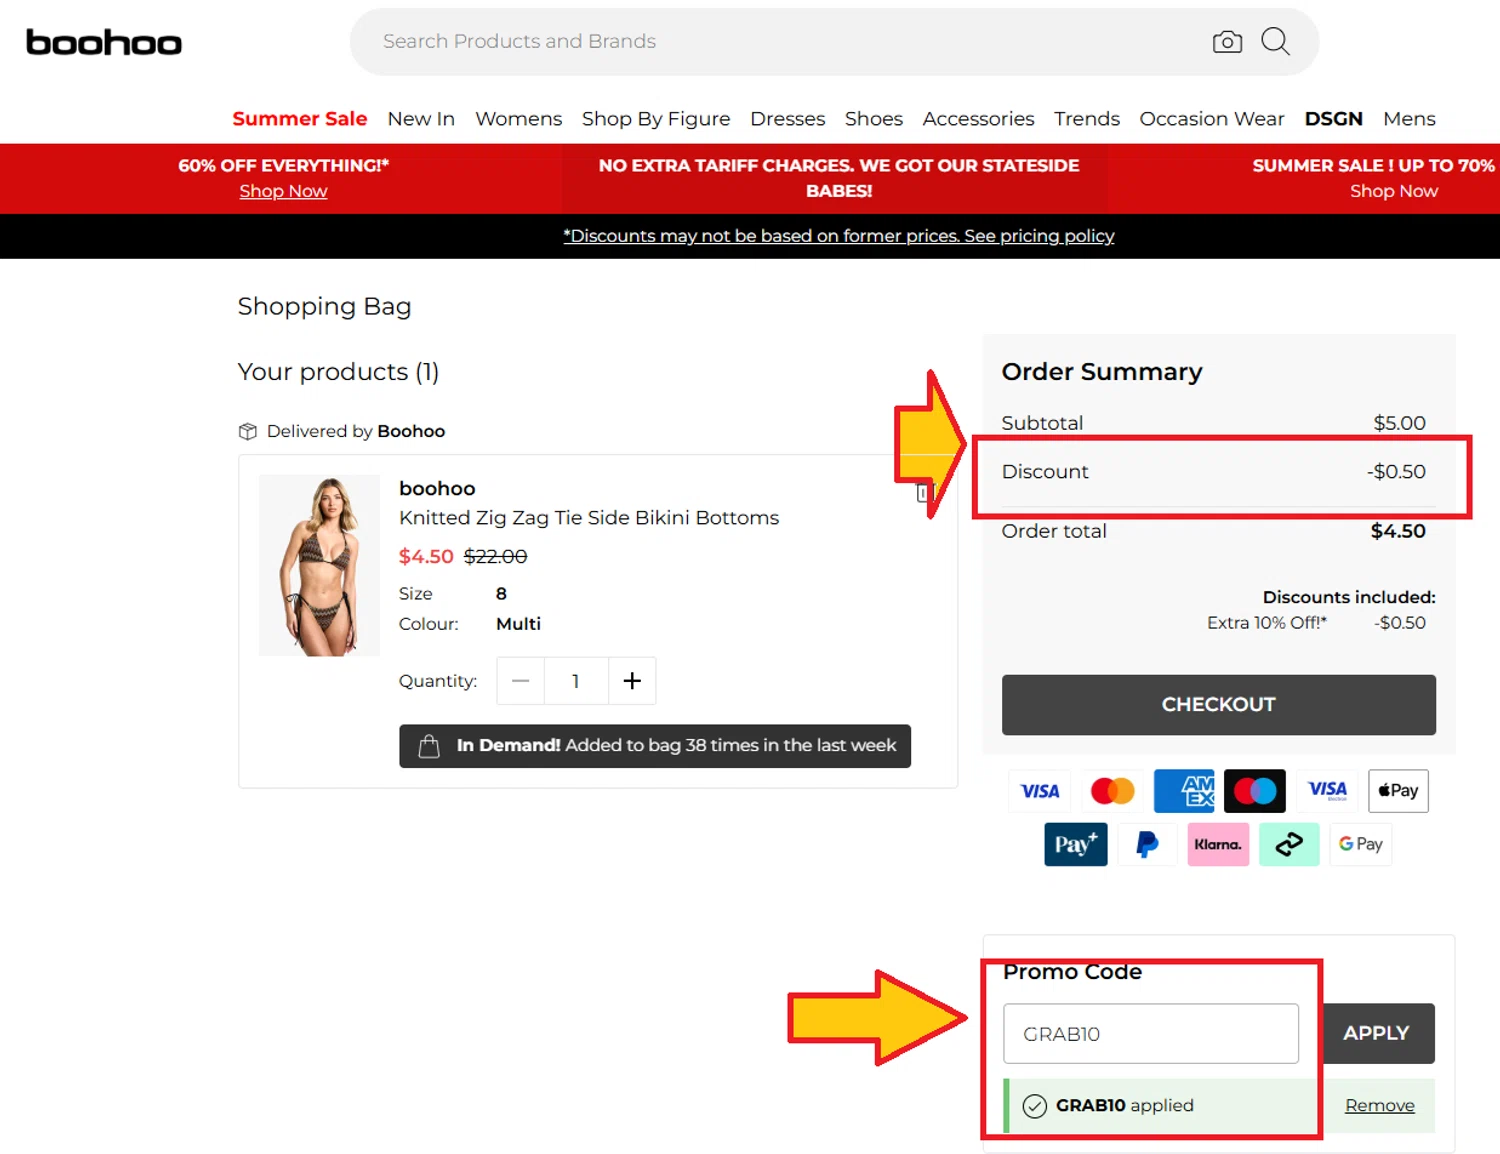Open Dresses menu
This screenshot has height=1154, width=1500.
[x=787, y=118]
